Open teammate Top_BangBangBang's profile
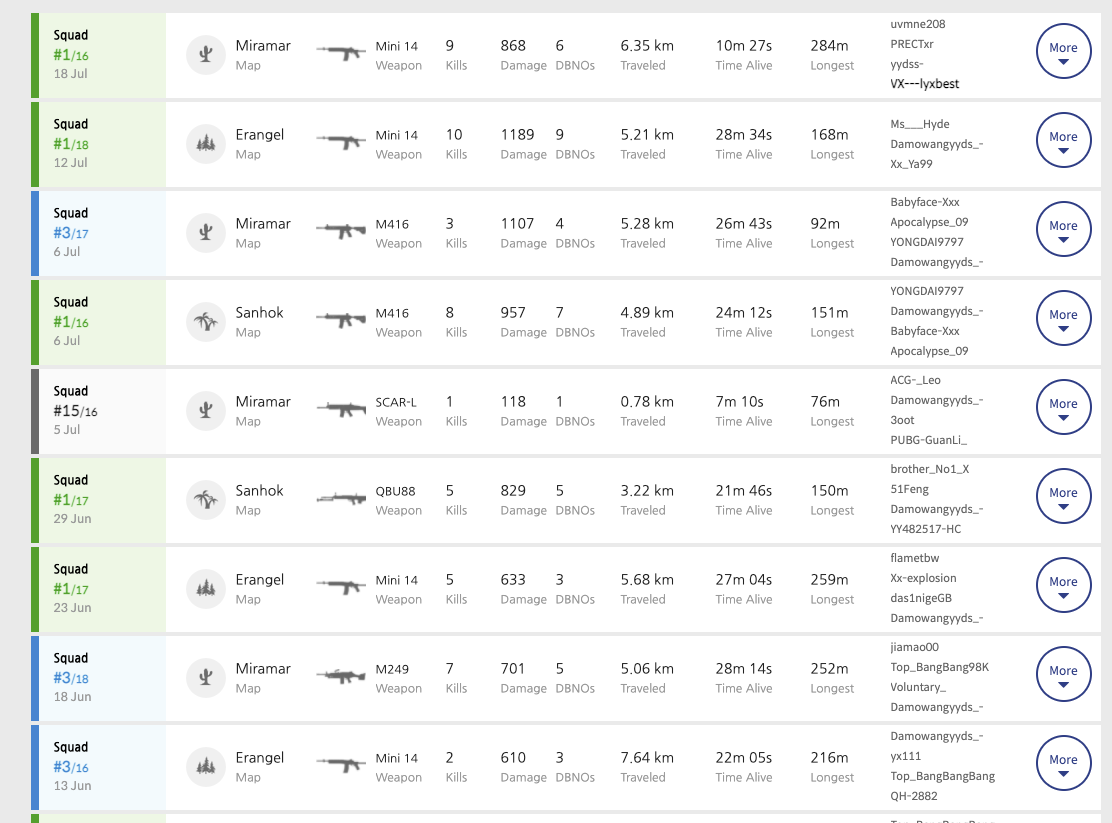The image size is (1112, 823). tap(943, 776)
